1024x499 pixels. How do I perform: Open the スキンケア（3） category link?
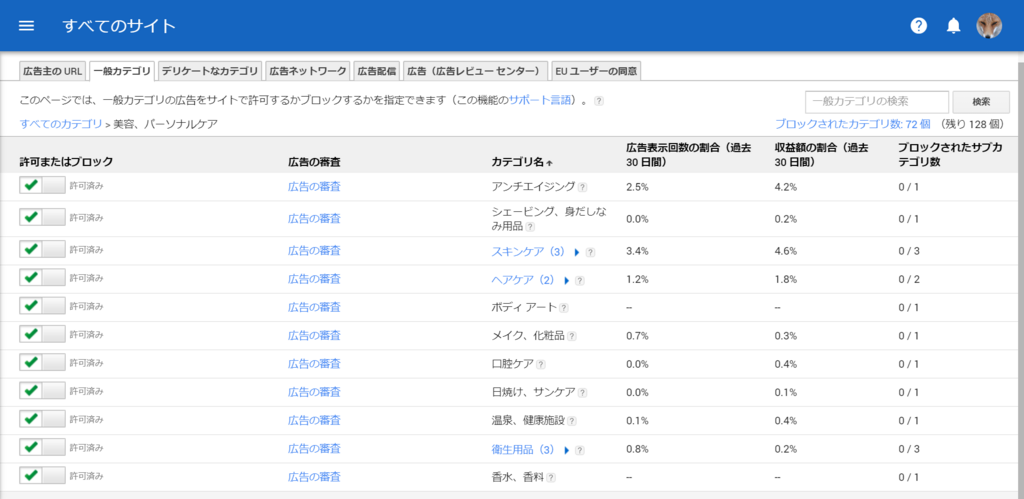tap(528, 251)
